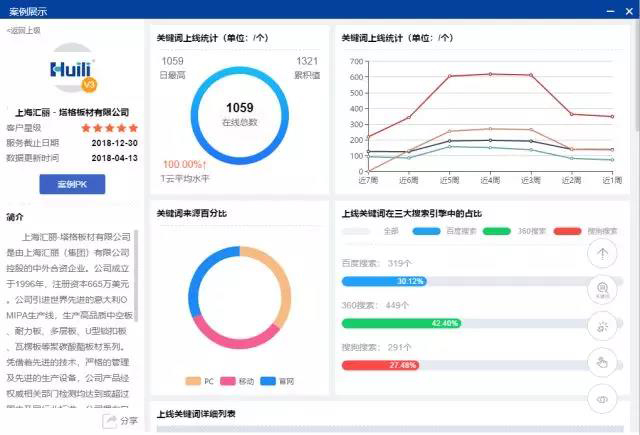The height and width of the screenshot is (435, 640).
Task: Click the scroll-to-top arrow floating icon
Action: coord(603,254)
